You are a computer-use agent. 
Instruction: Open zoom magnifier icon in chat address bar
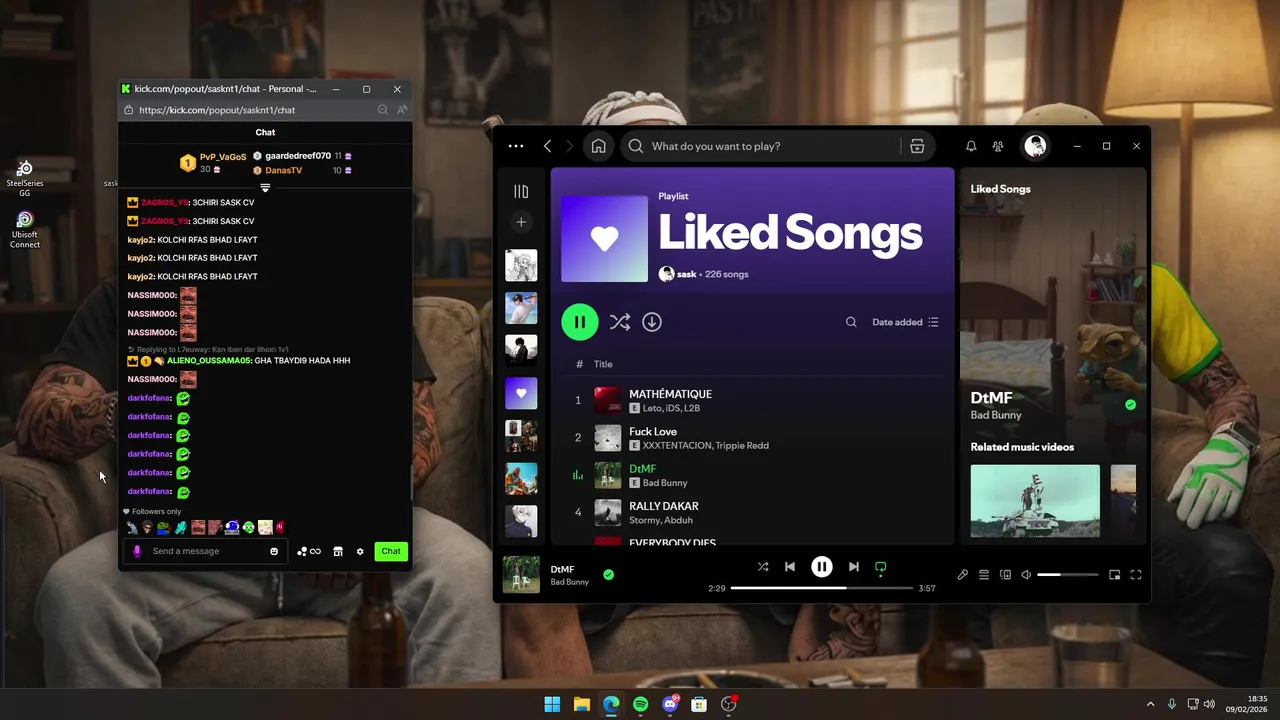tap(382, 110)
